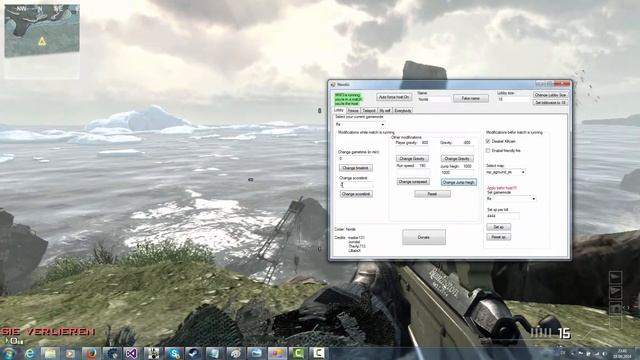
Task: Click the Reset xp button
Action: [x=498, y=237]
